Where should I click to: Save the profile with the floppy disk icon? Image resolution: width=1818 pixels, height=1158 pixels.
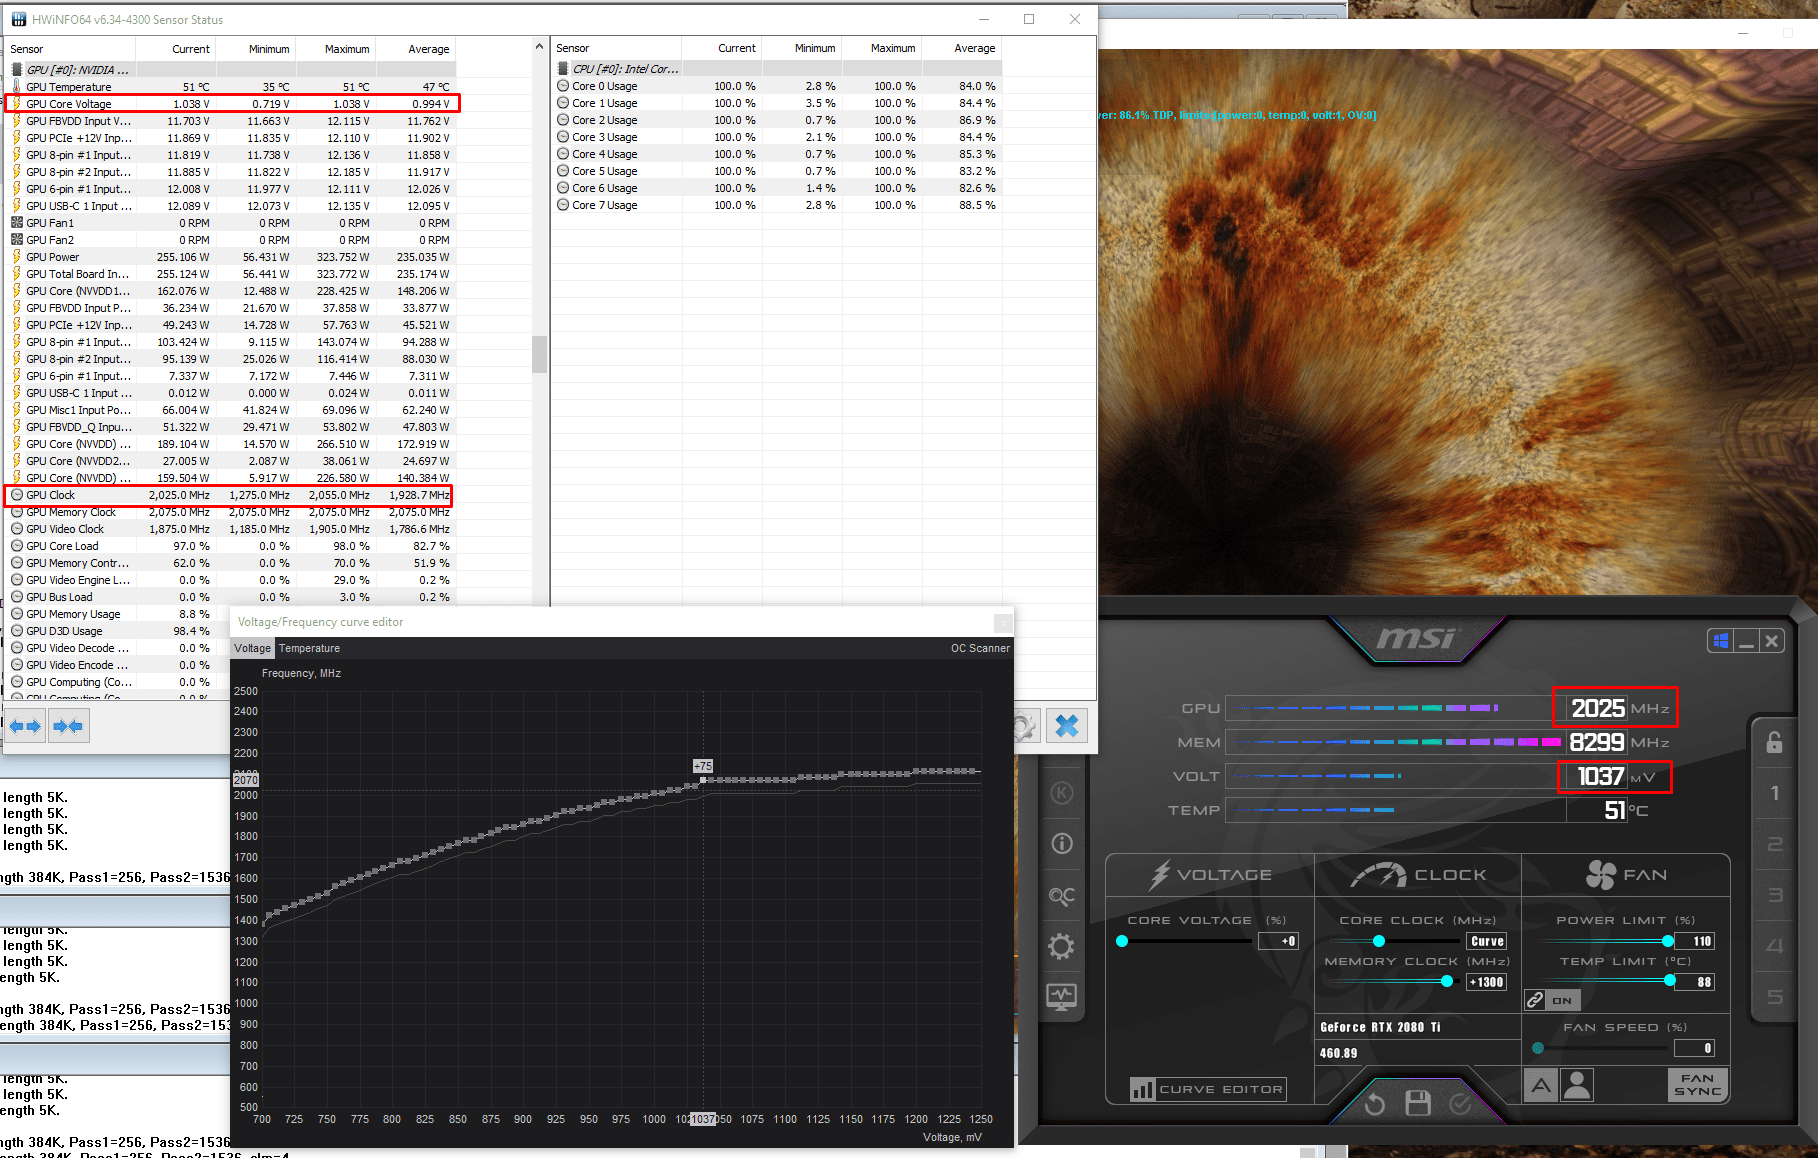click(x=1418, y=1103)
